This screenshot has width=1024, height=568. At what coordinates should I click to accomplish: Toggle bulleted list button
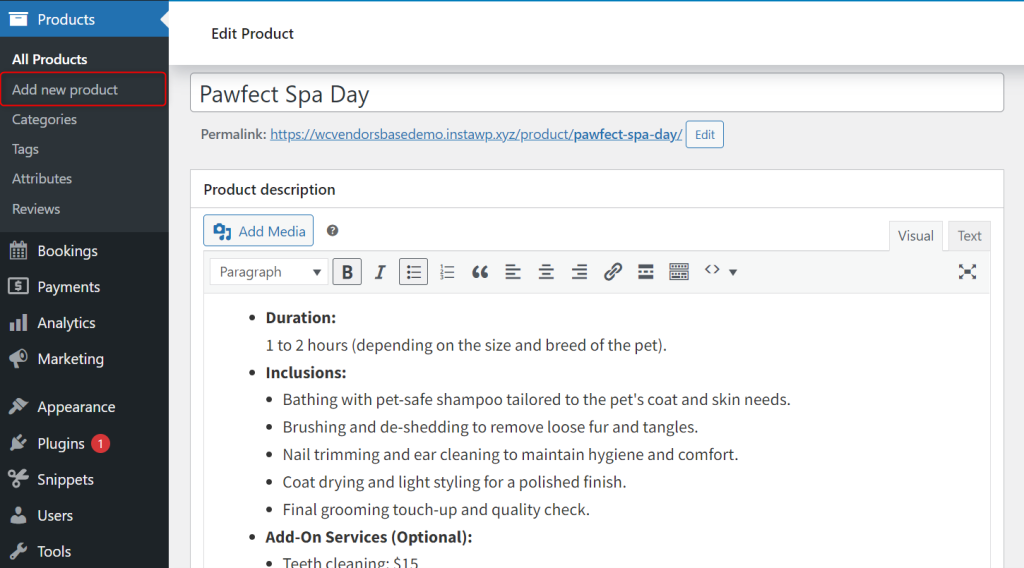pos(413,272)
